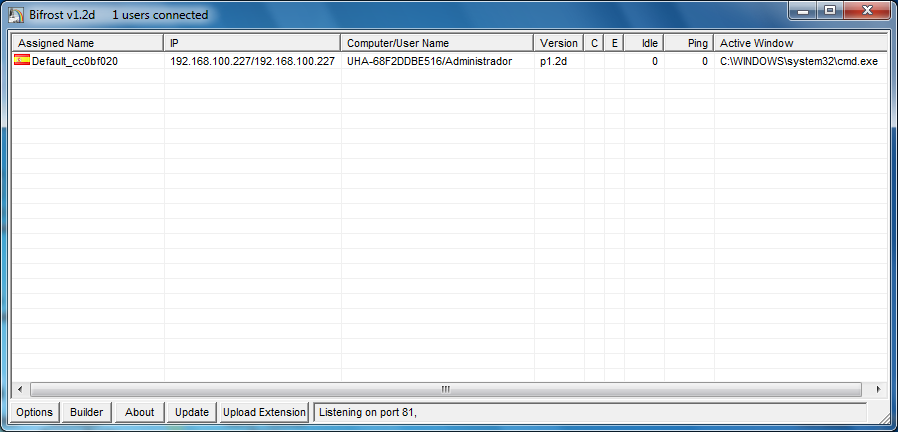Viewport: 898px width, 432px height.
Task: Click the Spain flag icon in the client row
Action: click(22, 60)
